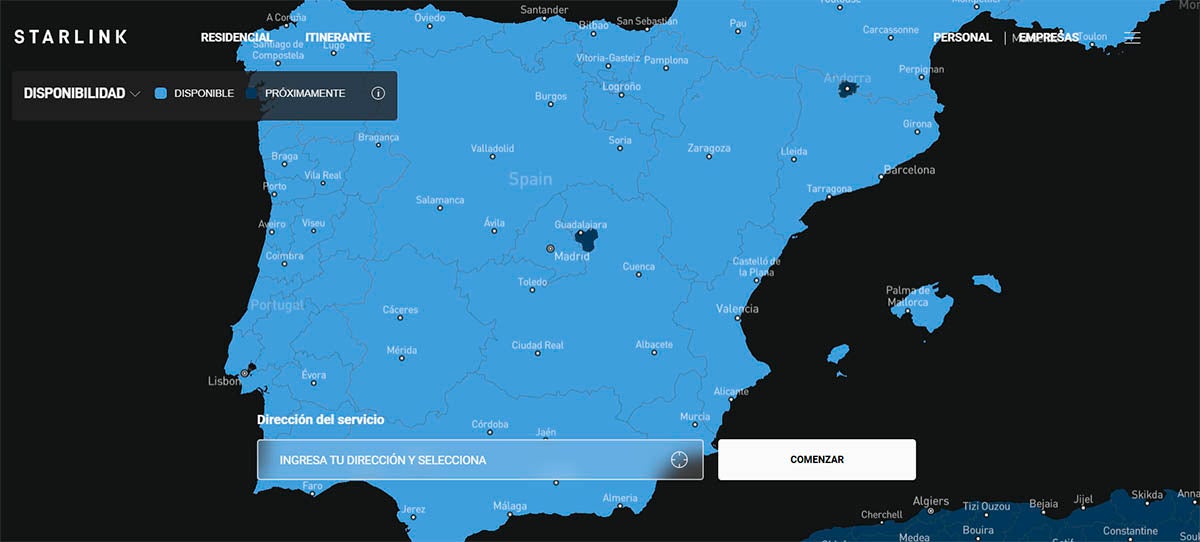Click the Valencia label on the map
Screen dimensions: 1200x542
[737, 309]
